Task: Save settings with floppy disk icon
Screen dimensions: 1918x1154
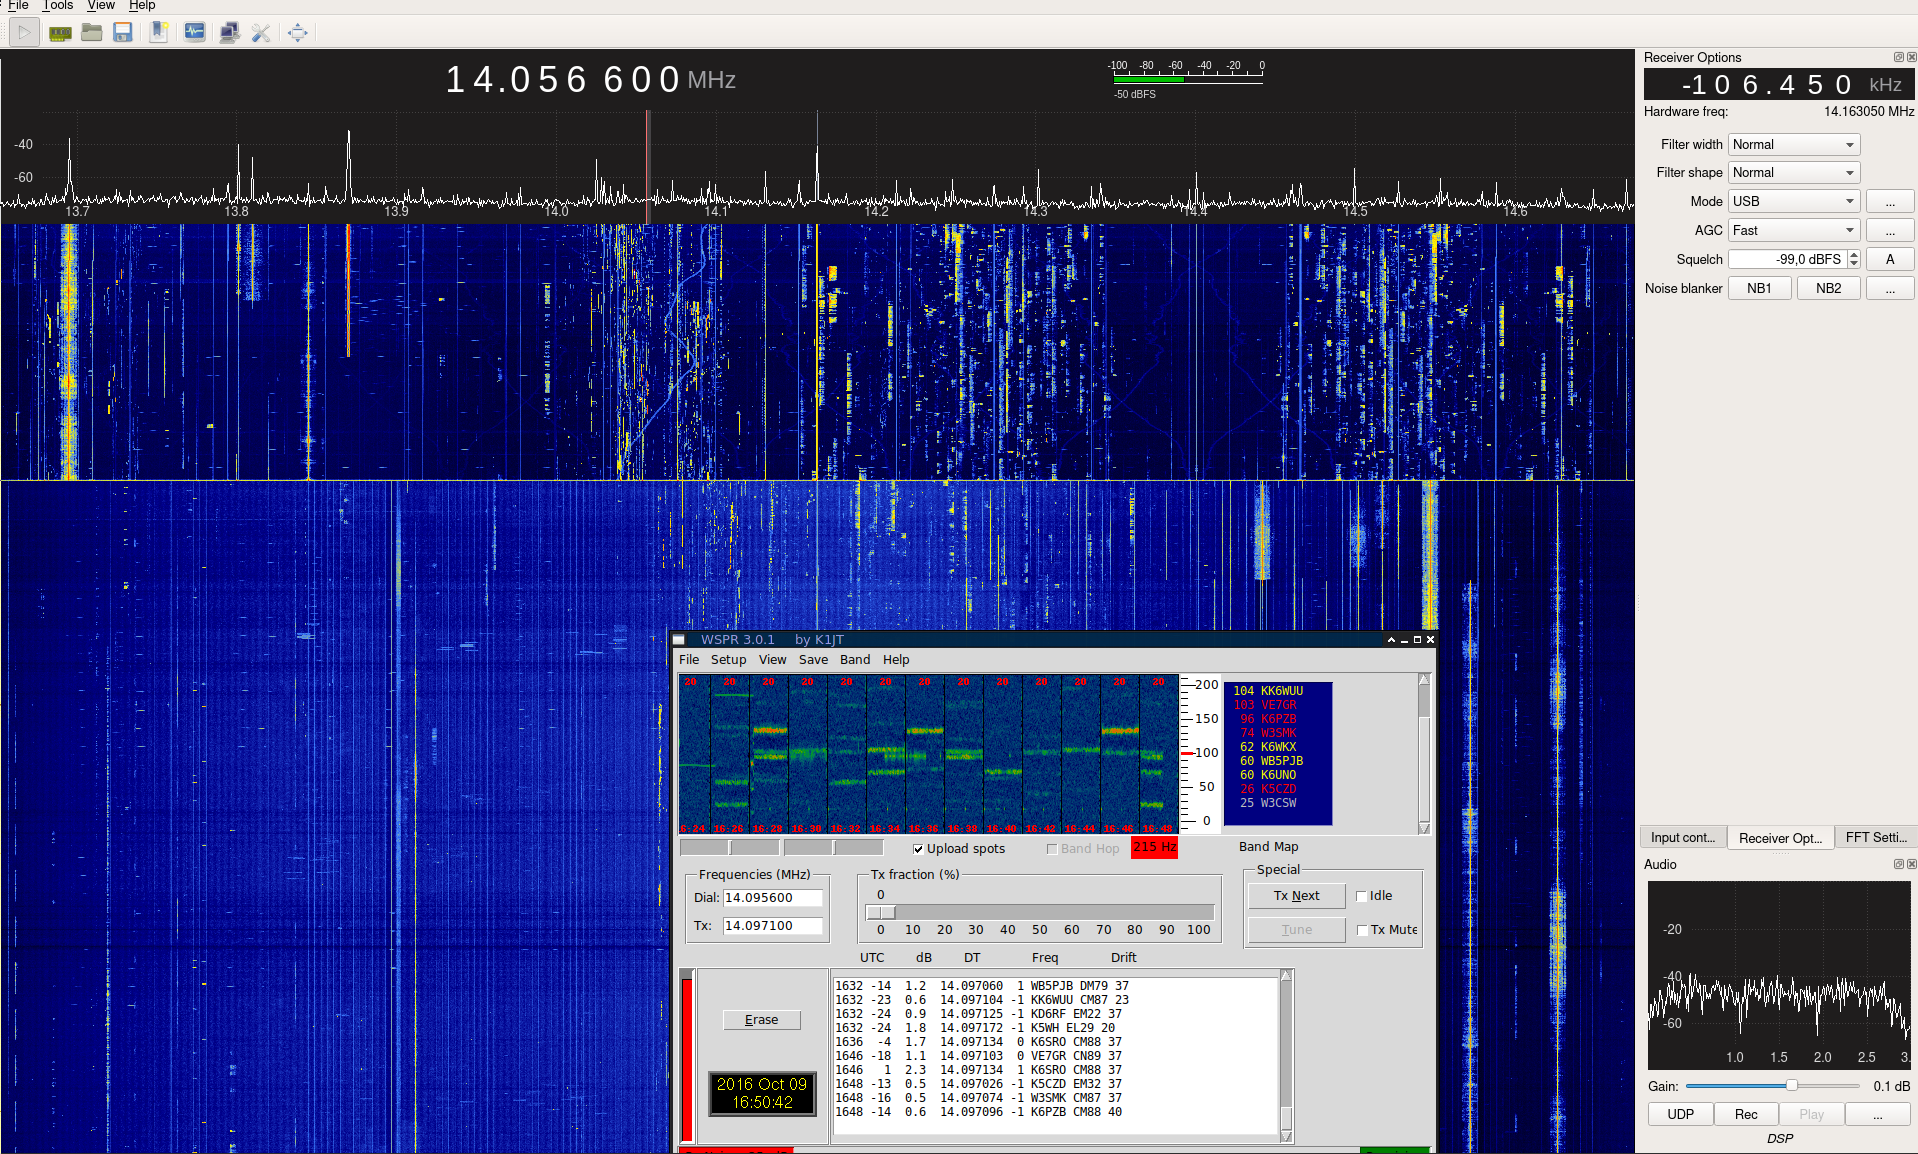Action: (x=123, y=33)
